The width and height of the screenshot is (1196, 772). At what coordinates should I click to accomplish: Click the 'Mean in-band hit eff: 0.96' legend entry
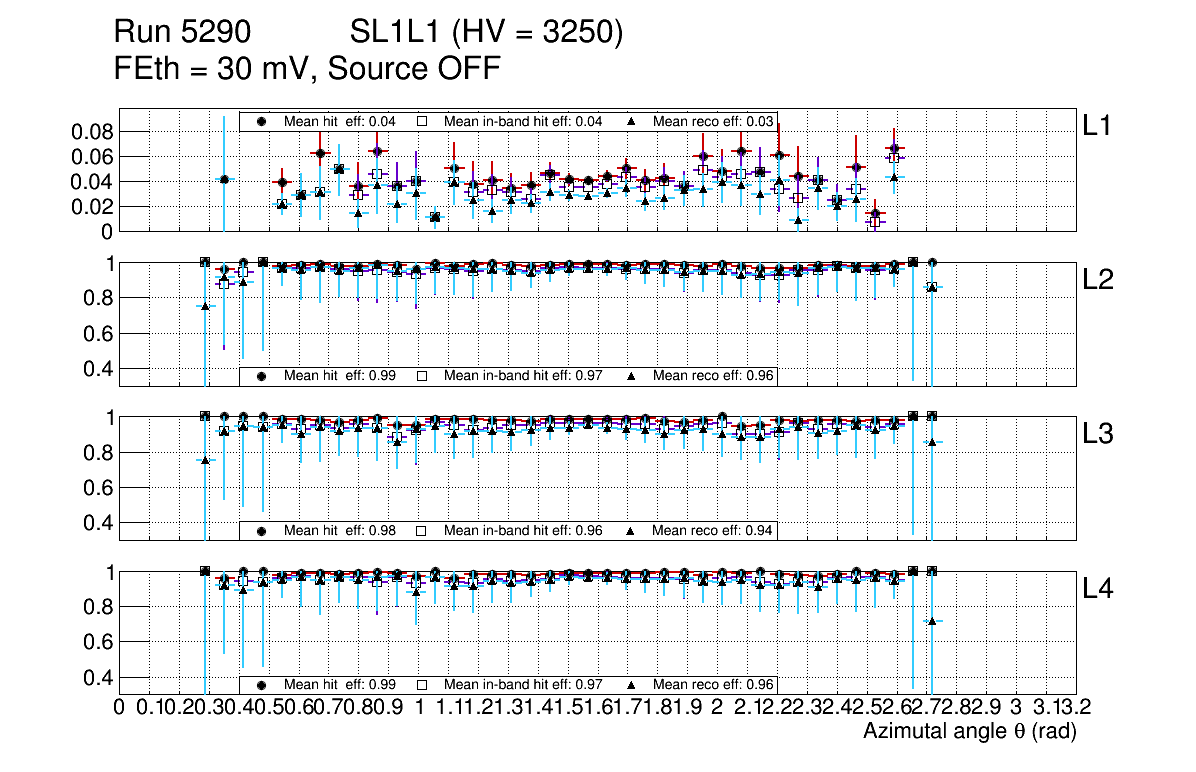(523, 530)
